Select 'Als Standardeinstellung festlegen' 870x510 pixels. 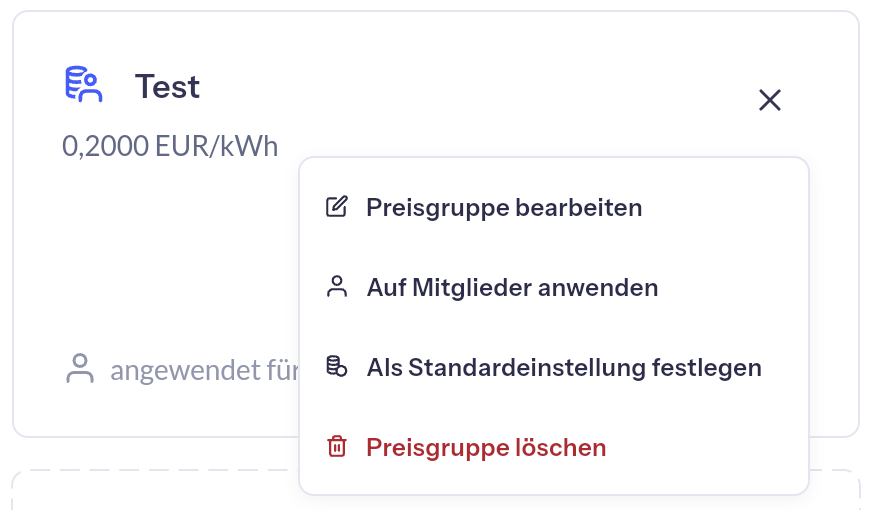(564, 368)
